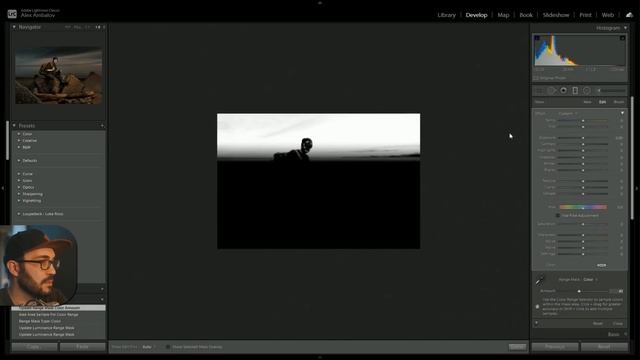The image size is (640, 360).
Task: Select history step Range Mask Type: Color
Action: pyautogui.click(x=40, y=321)
